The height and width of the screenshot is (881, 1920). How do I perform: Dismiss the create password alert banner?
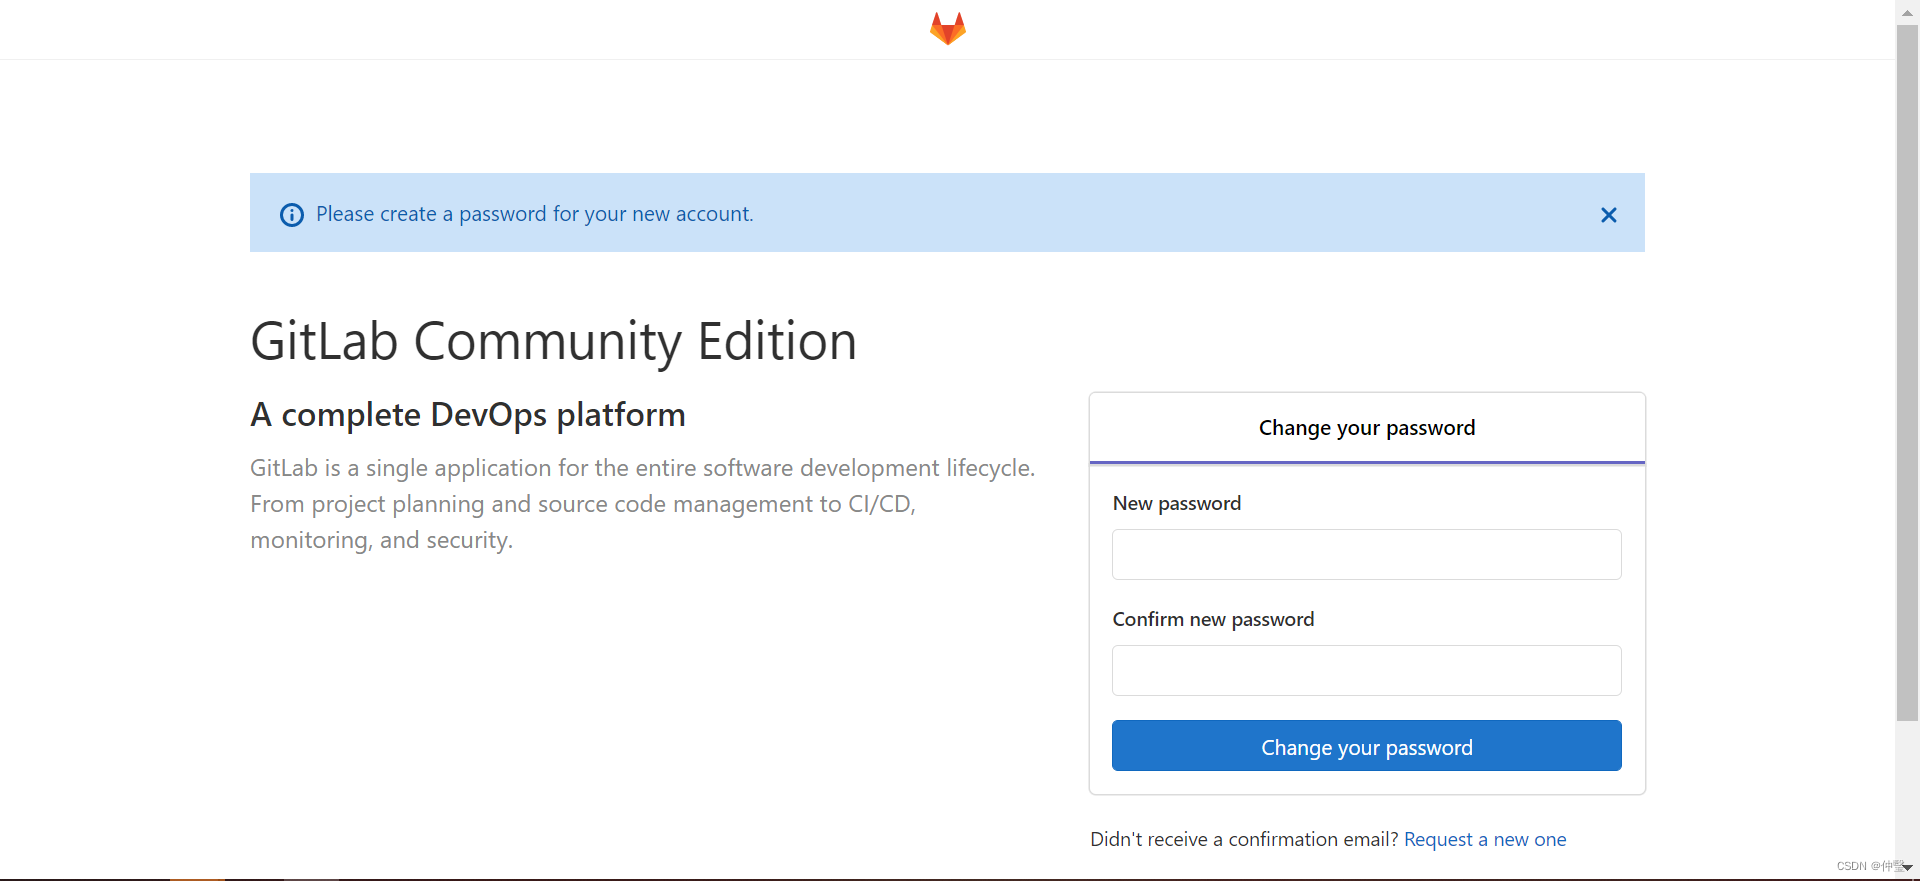pyautogui.click(x=1608, y=215)
